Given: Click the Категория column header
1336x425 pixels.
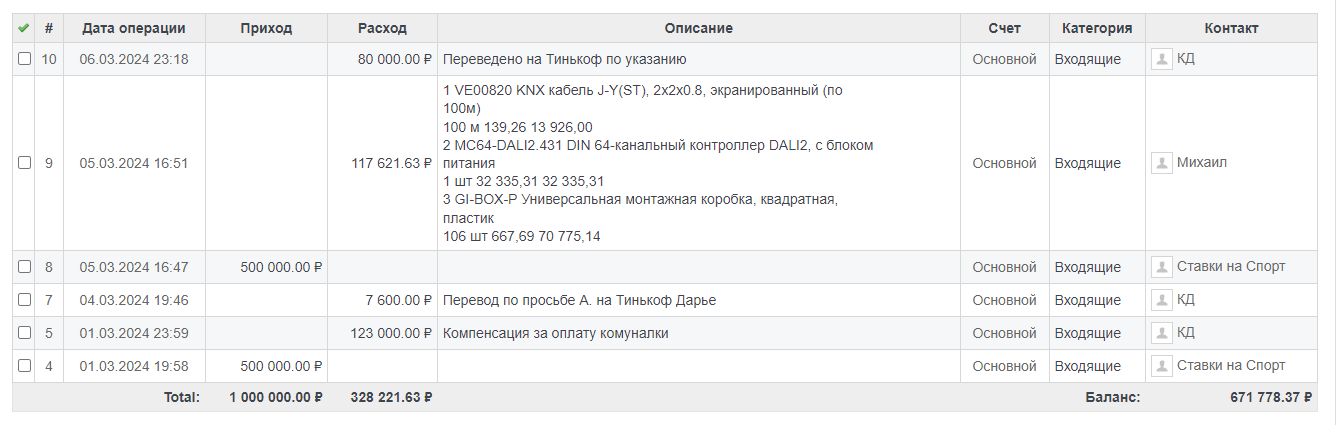Looking at the screenshot, I should (1097, 29).
